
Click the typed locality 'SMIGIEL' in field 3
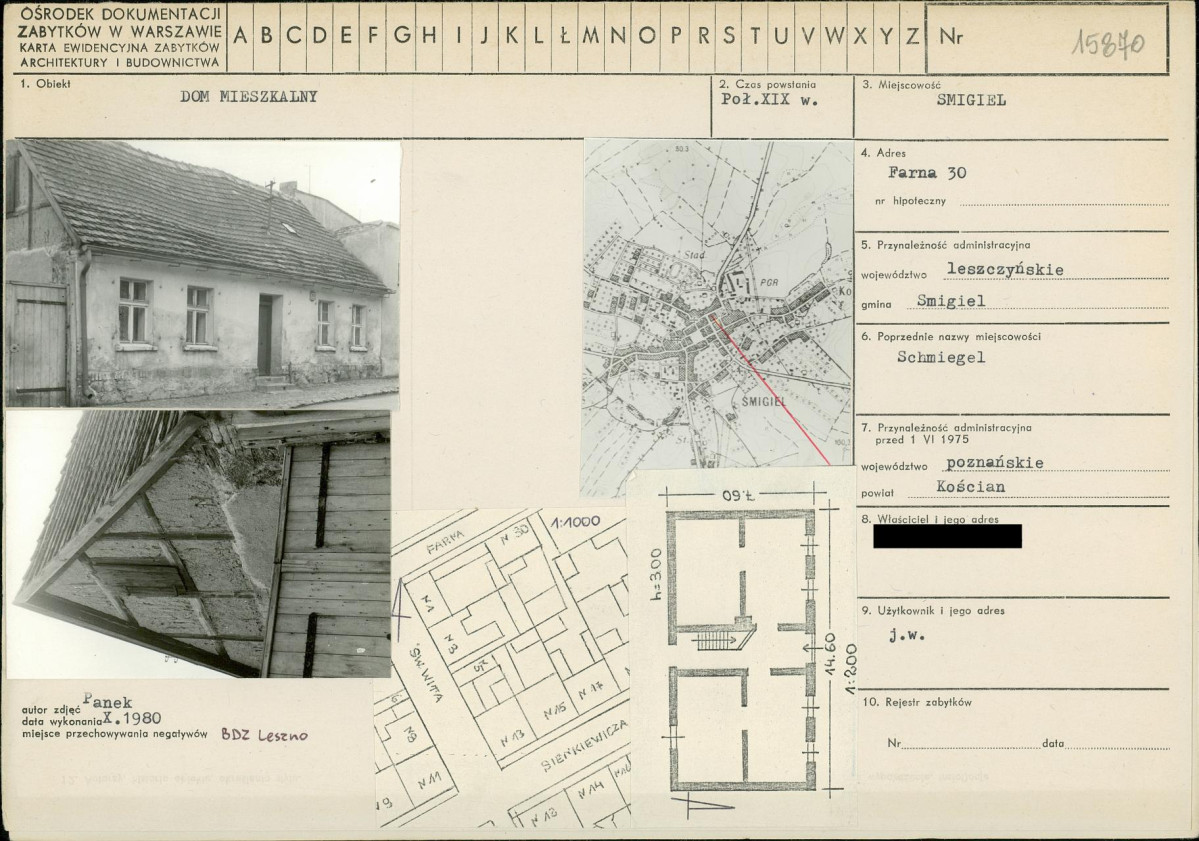pyautogui.click(x=971, y=100)
